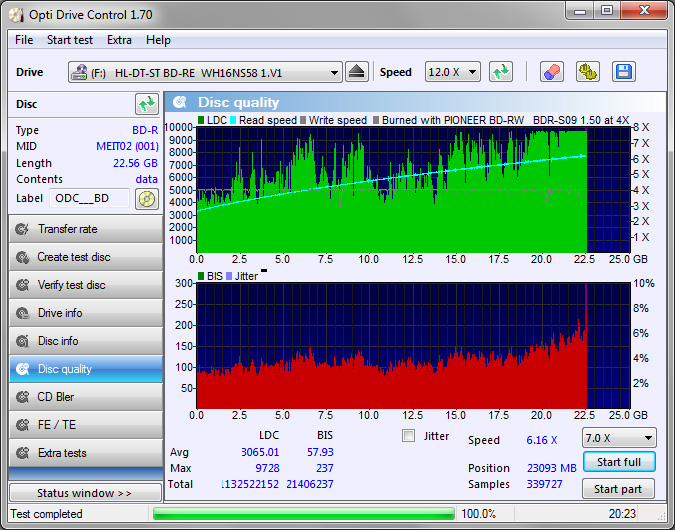
Task: Click the erase disc eraser icon
Action: [551, 72]
